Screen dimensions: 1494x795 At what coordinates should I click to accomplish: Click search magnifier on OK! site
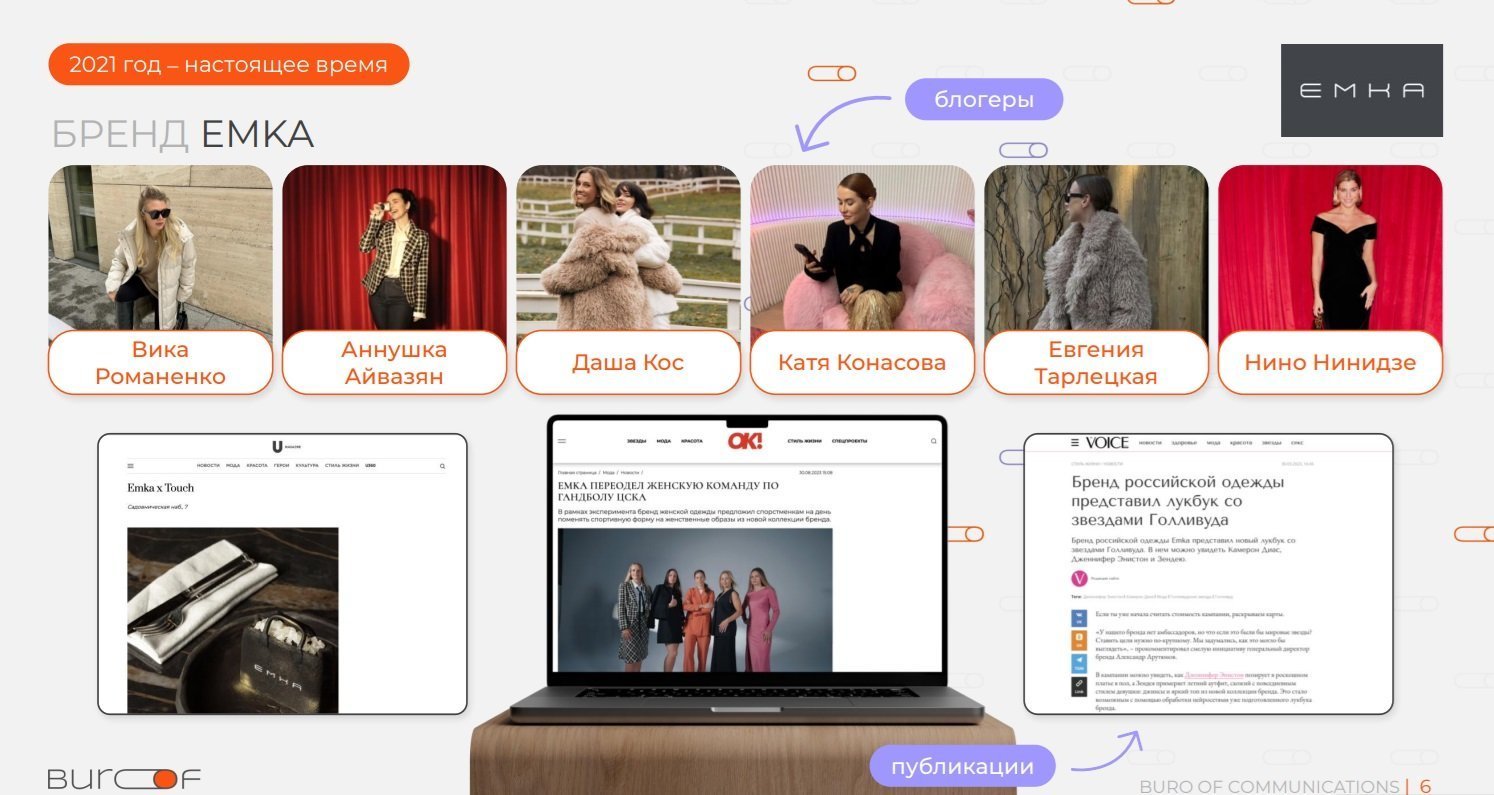coord(934,441)
